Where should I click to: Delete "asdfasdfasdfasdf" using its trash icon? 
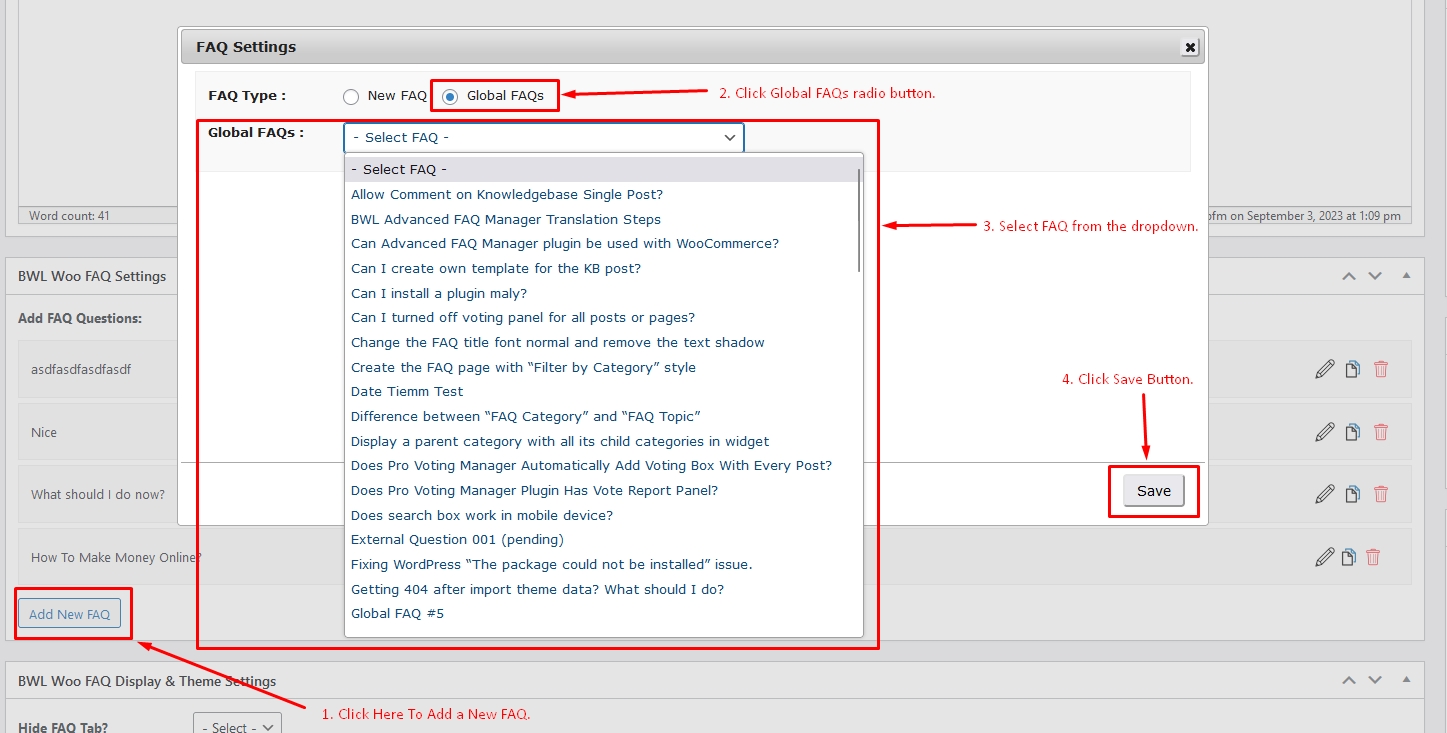click(1381, 368)
